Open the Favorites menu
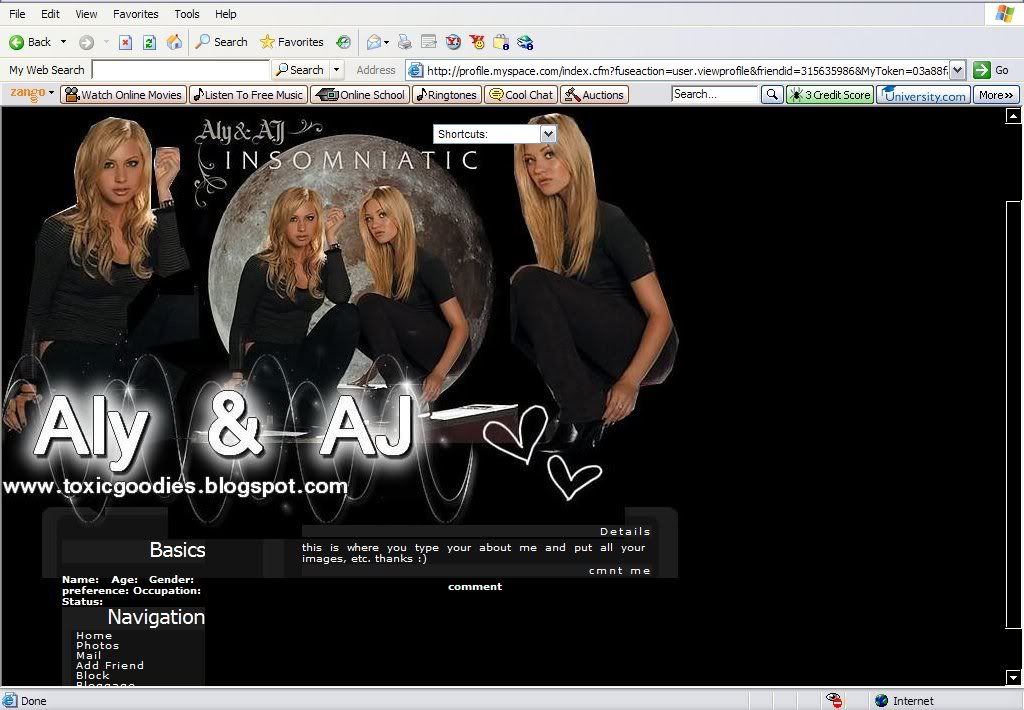 tap(136, 14)
